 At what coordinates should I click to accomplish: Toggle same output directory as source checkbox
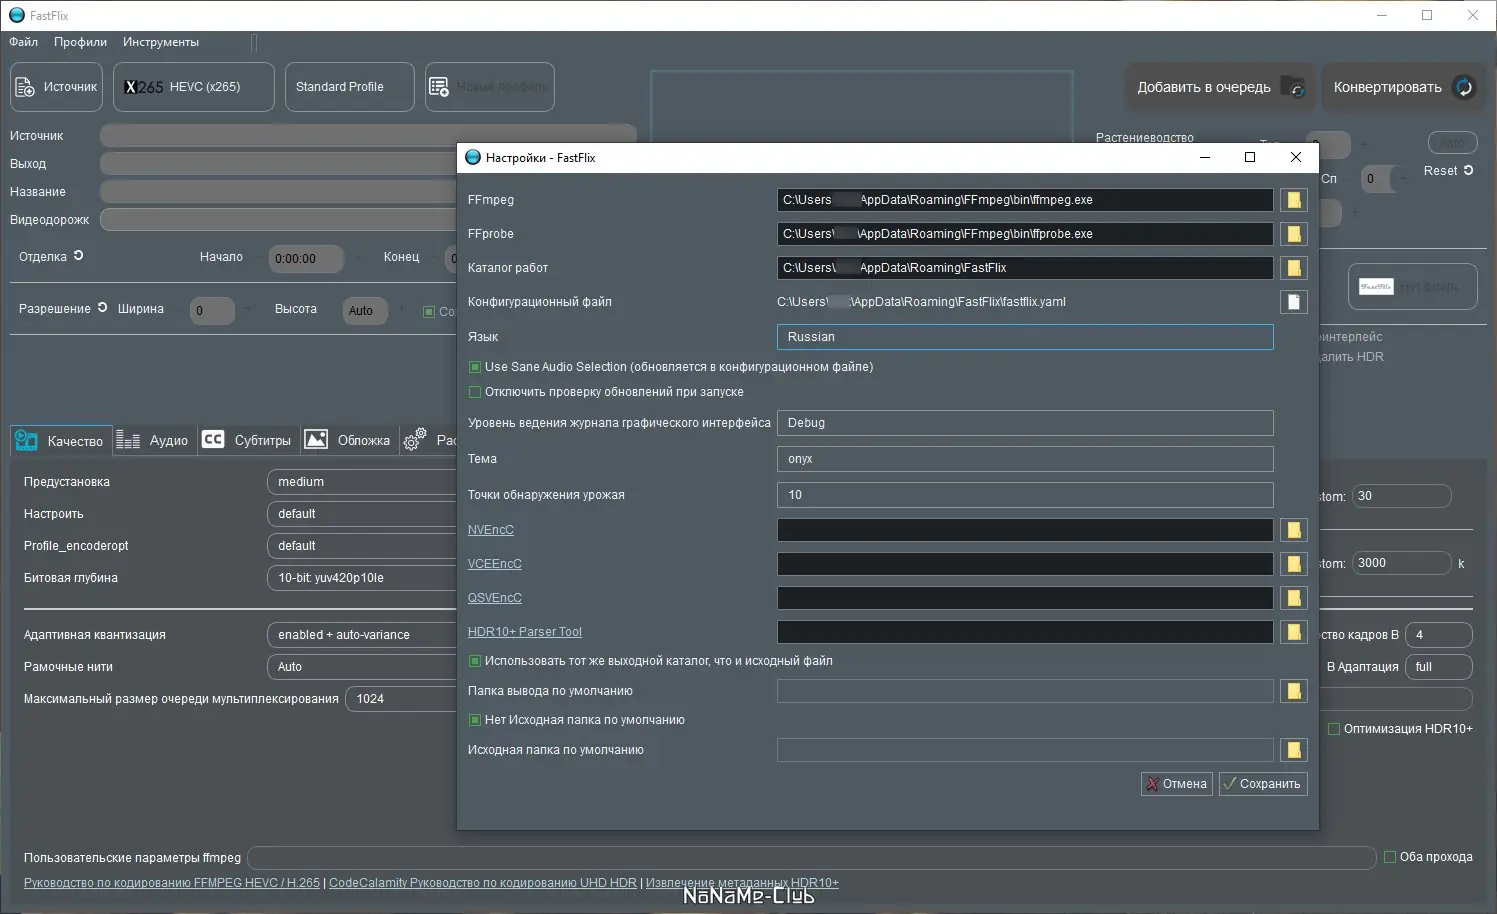(x=475, y=661)
